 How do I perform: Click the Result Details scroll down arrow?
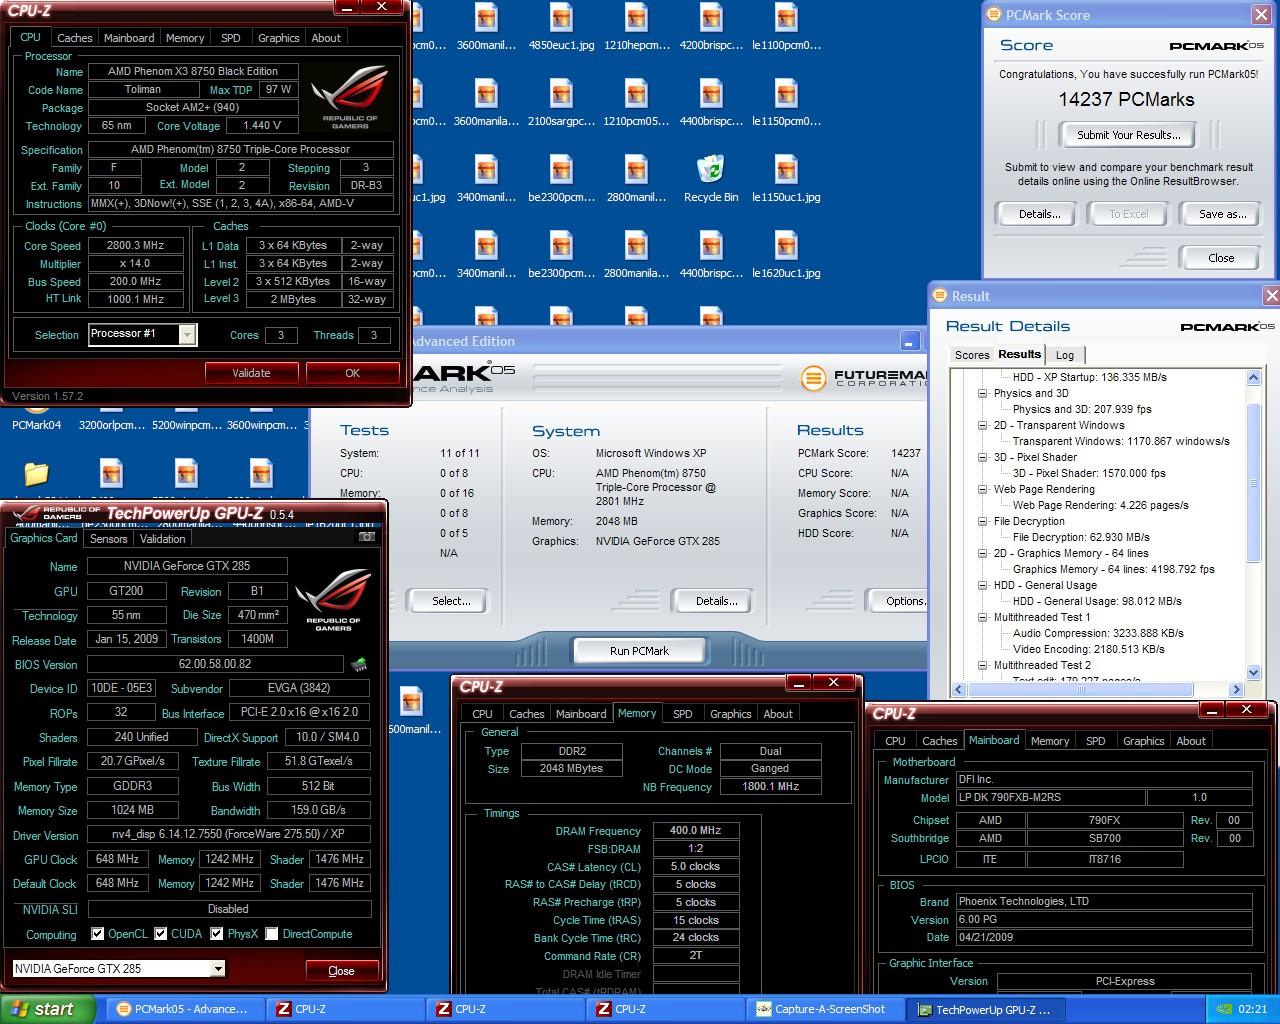(x=1254, y=673)
